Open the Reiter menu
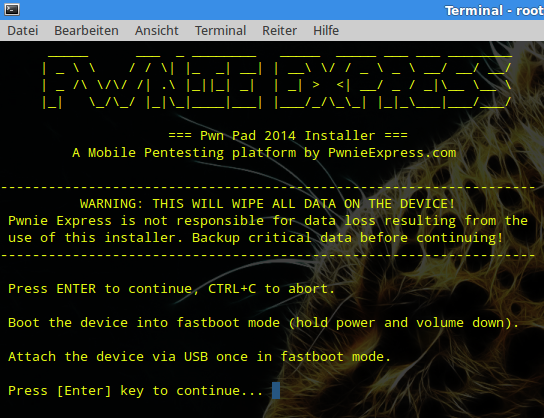 pos(279,31)
